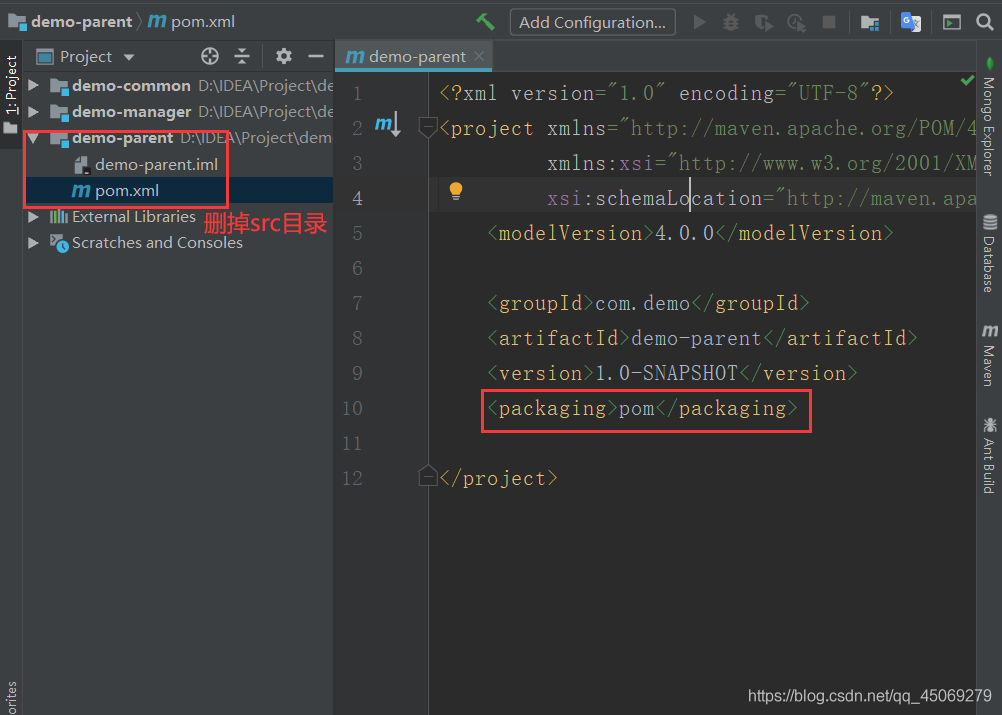Viewport: 1002px width, 715px height.
Task: Click the run anything terminal icon
Action: click(952, 22)
